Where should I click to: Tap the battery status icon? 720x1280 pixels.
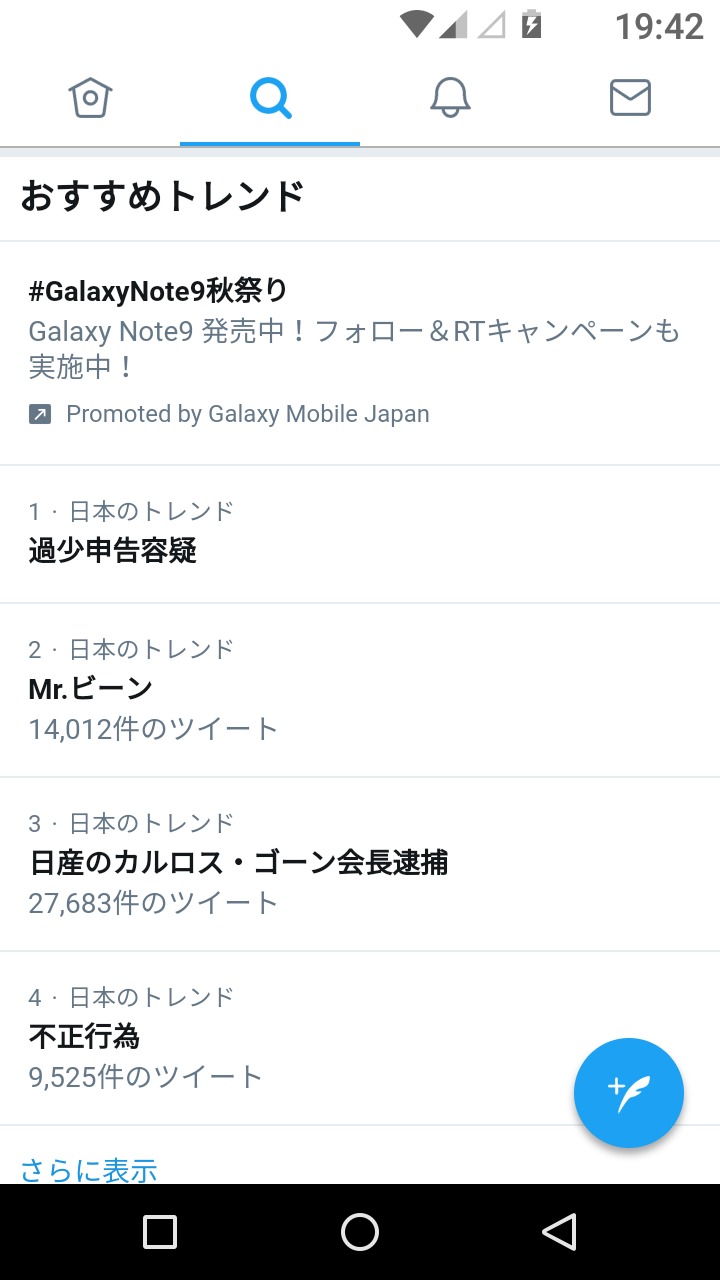coord(531,24)
